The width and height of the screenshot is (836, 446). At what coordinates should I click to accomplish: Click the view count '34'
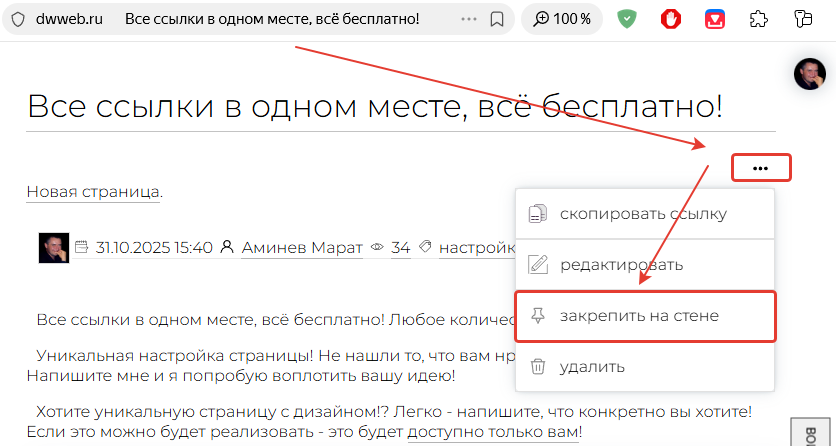pos(400,248)
